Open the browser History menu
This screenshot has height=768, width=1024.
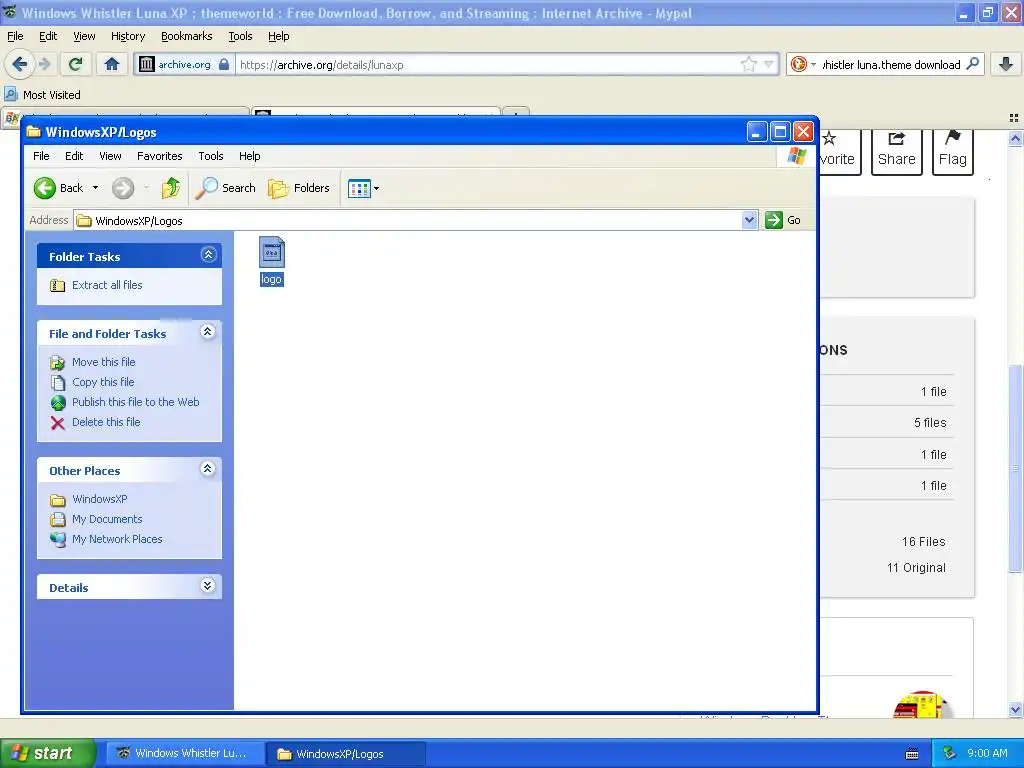(128, 37)
